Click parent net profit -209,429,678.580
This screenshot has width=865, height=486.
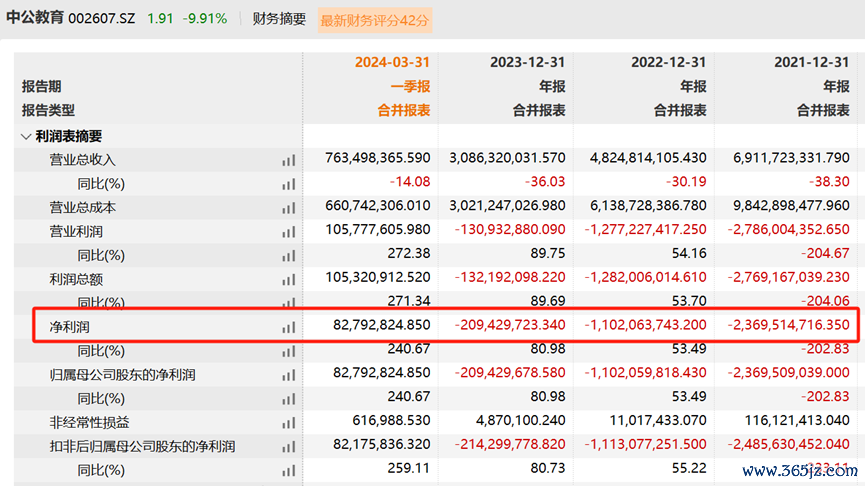click(x=510, y=373)
